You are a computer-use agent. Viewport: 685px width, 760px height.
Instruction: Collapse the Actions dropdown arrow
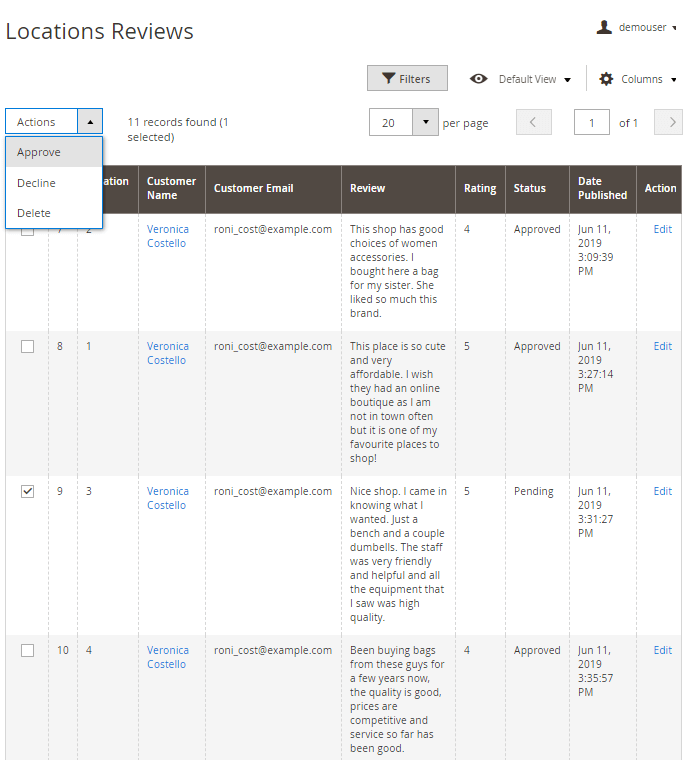tap(89, 122)
